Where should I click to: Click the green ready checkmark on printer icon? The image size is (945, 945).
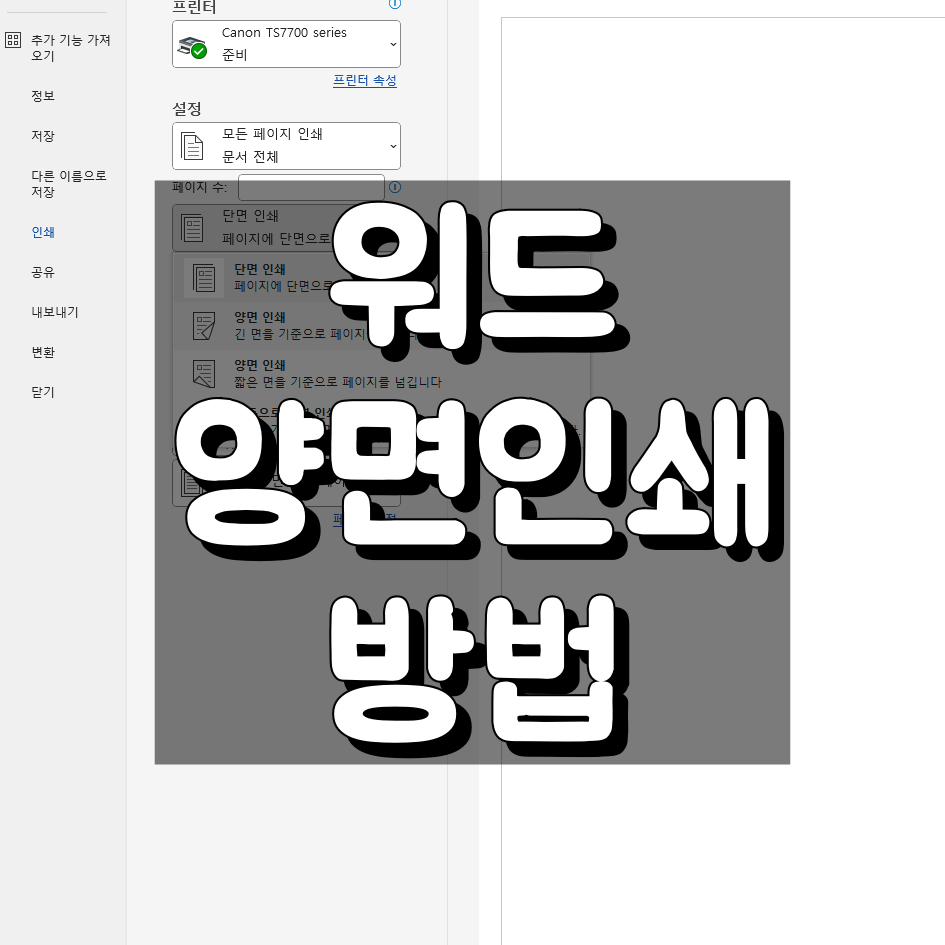click(200, 51)
